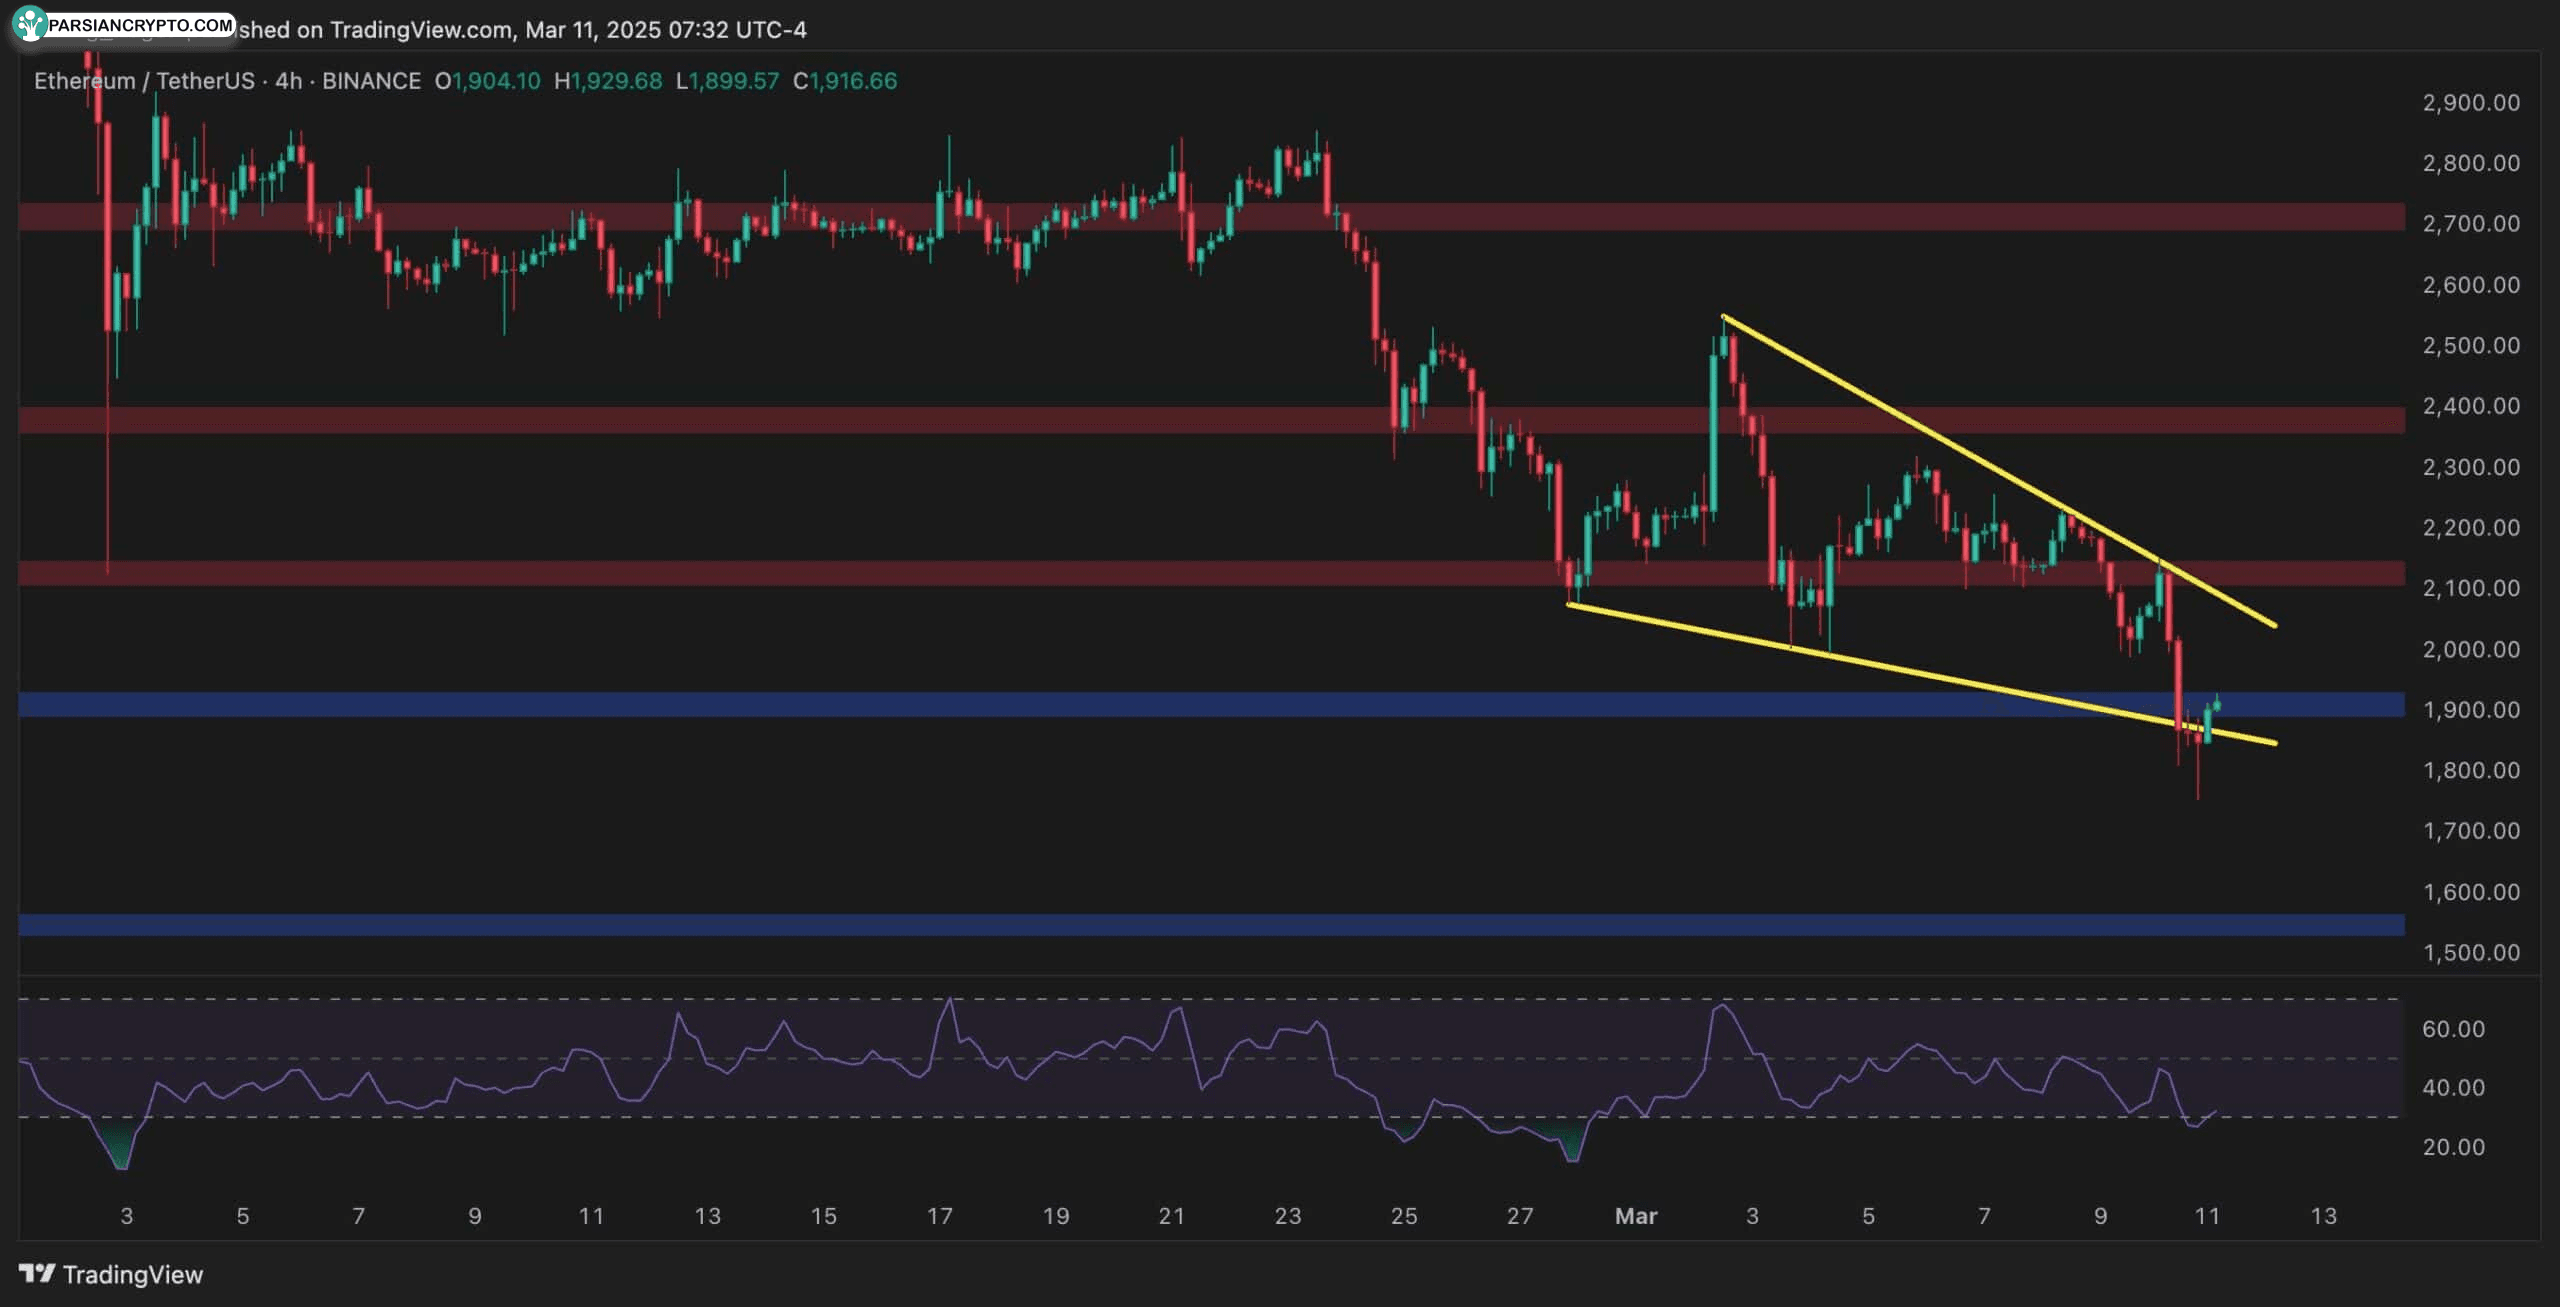This screenshot has height=1307, width=2560.
Task: Click the open value O1,904.10
Action: click(487, 81)
